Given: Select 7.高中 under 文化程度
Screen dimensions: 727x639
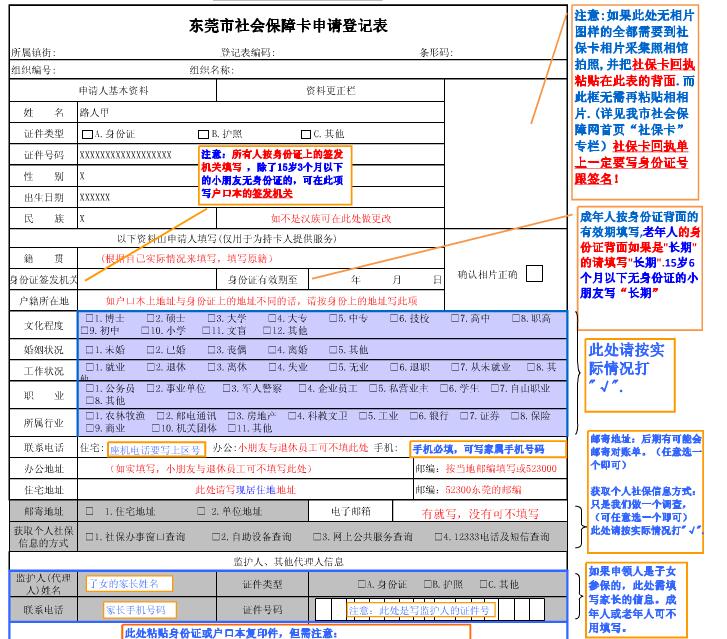Looking at the screenshot, I should 455,318.
